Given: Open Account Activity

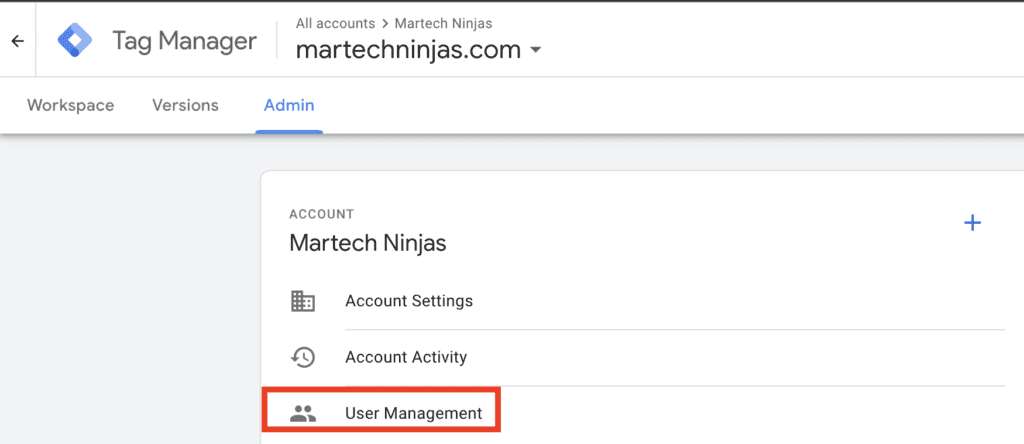Looking at the screenshot, I should coord(406,357).
